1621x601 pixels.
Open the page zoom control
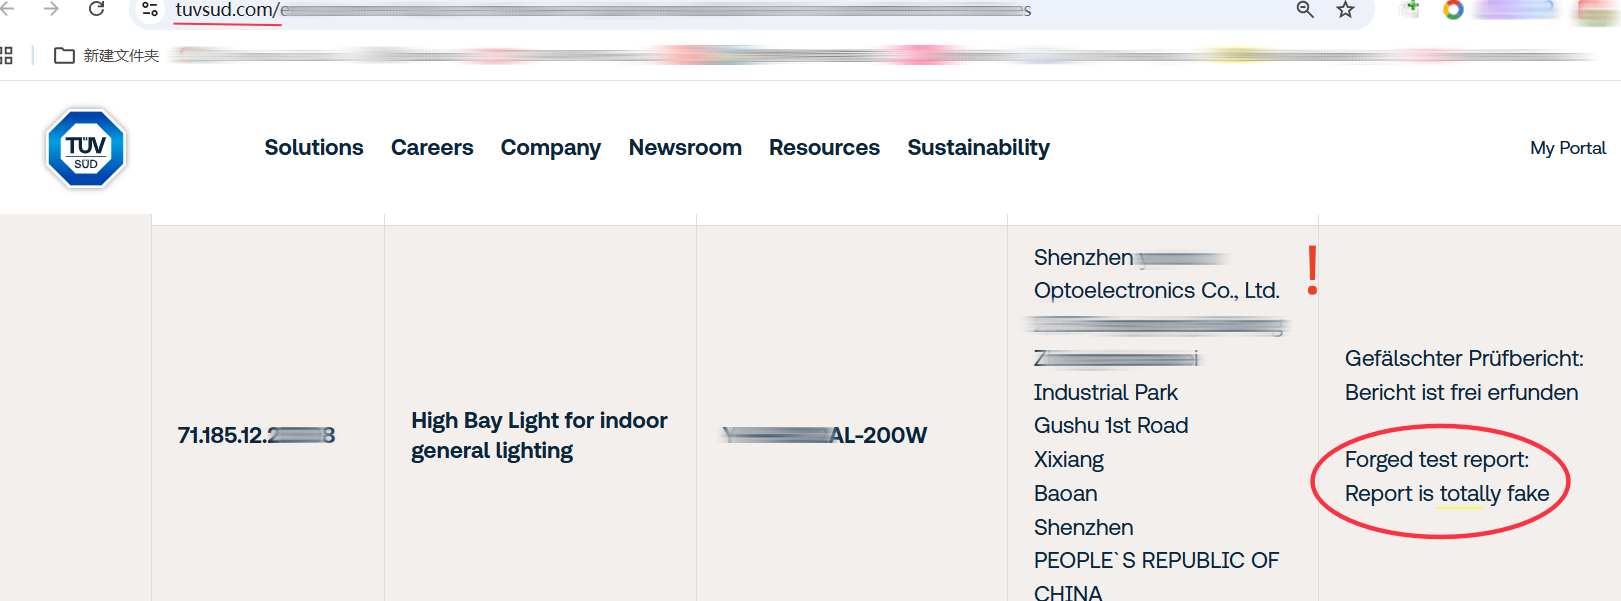coord(1305,10)
